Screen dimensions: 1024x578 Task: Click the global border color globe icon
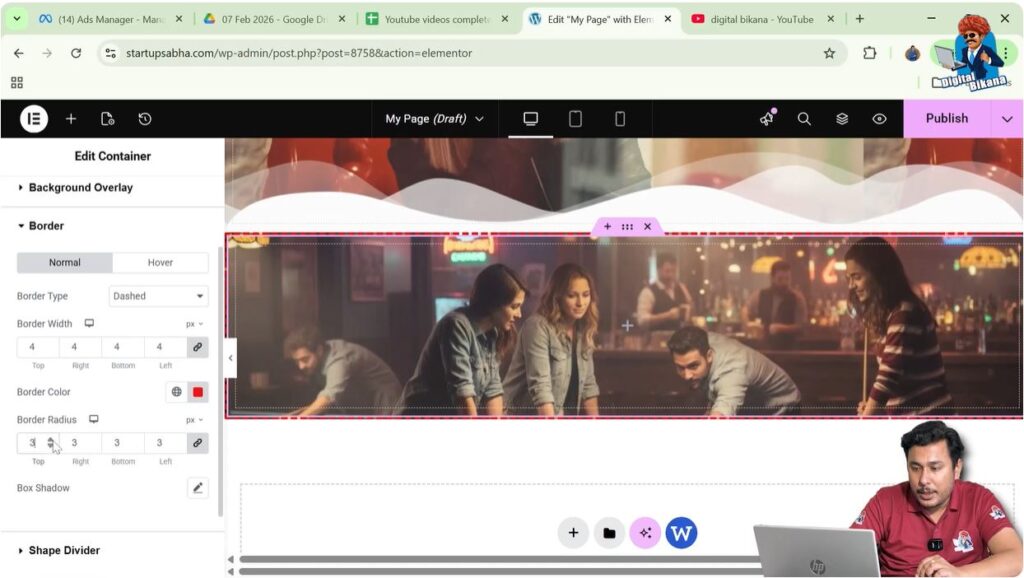coord(177,392)
